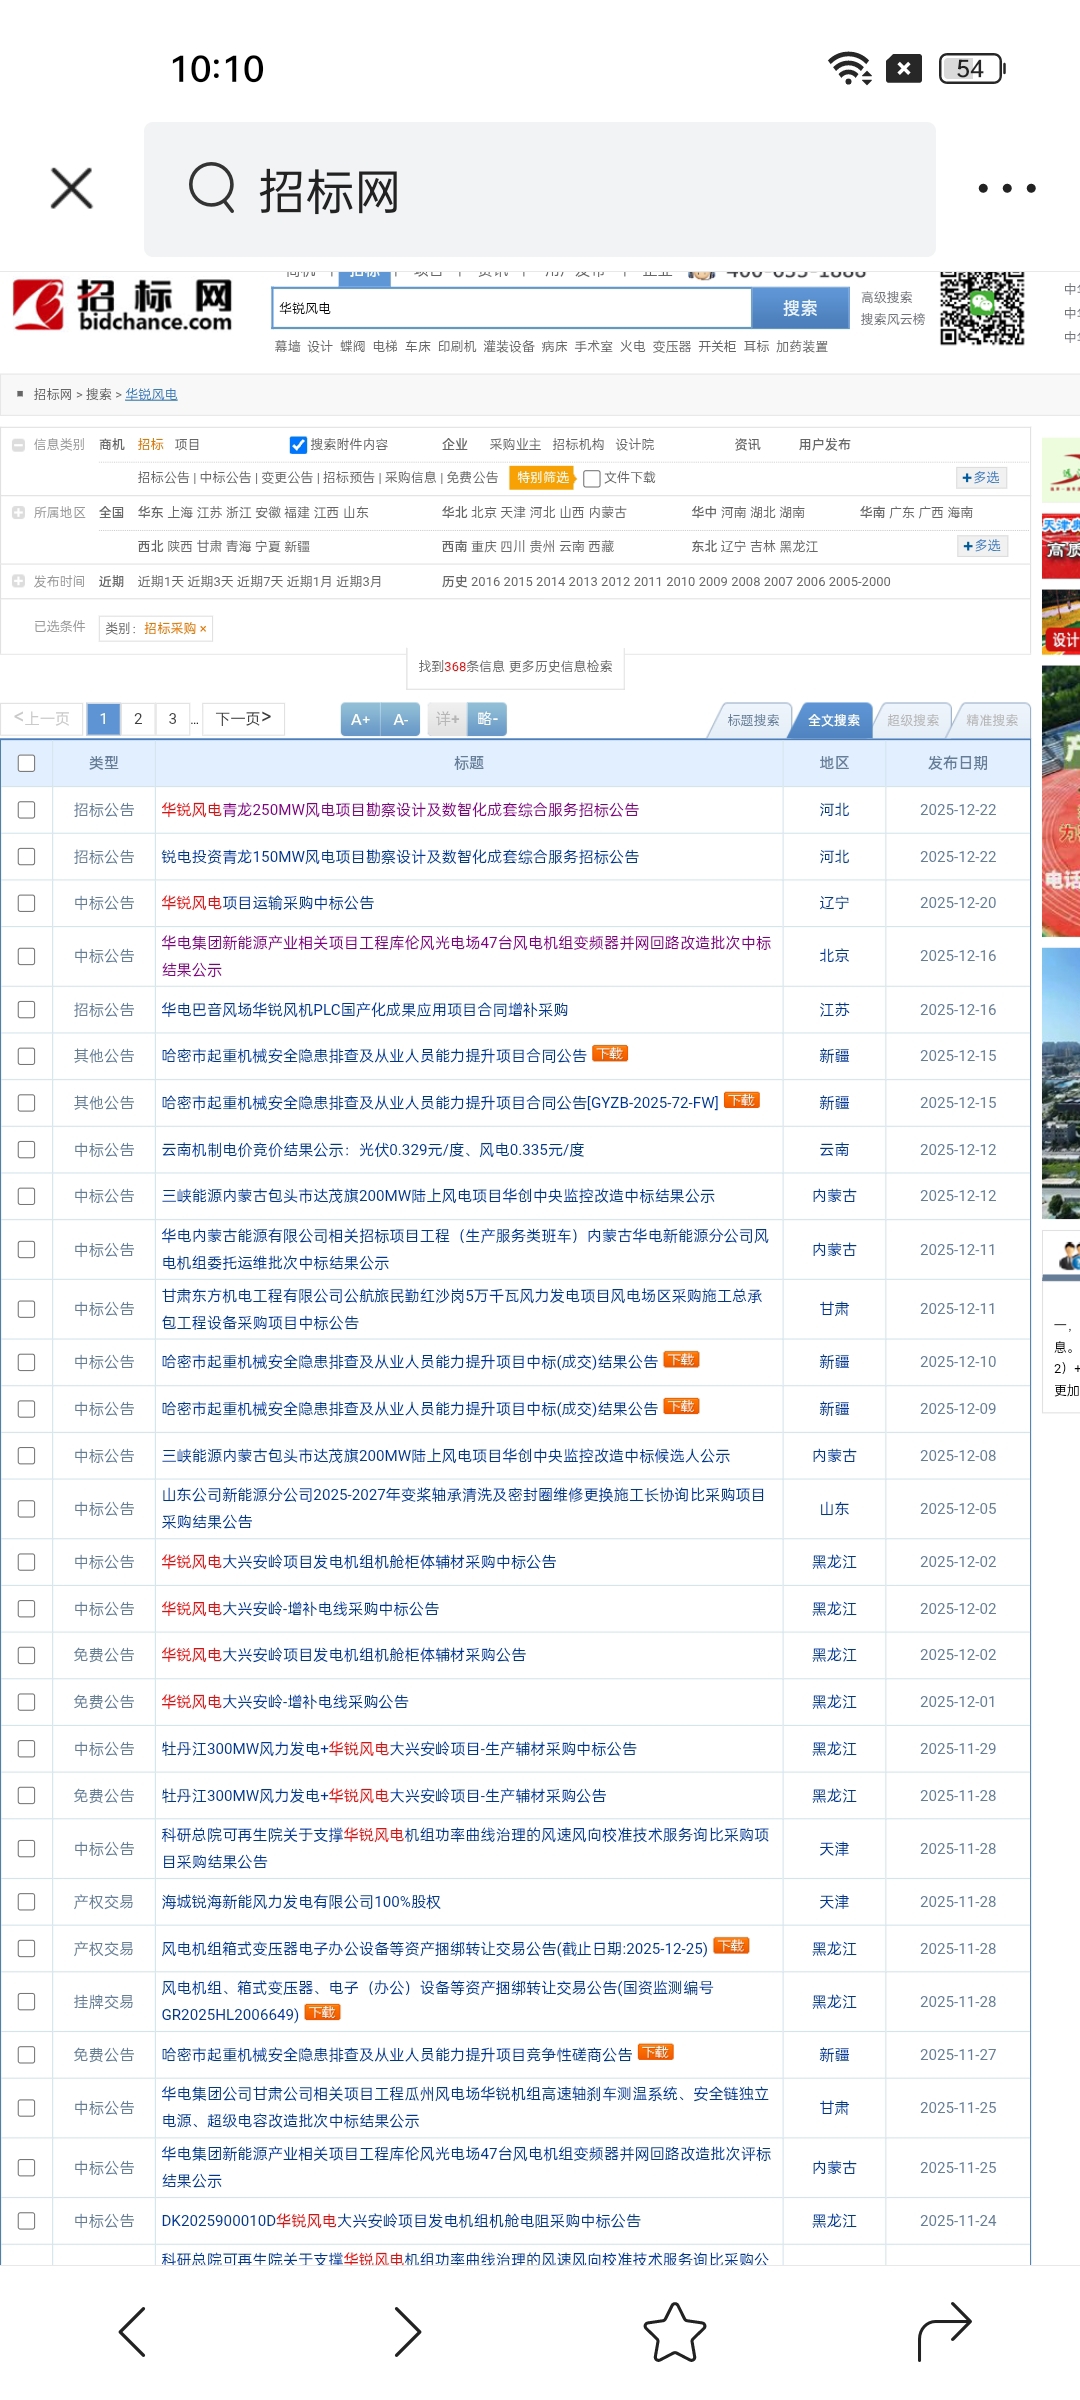Switch to 标题搜索 tab
1080x2400 pixels.
753,720
